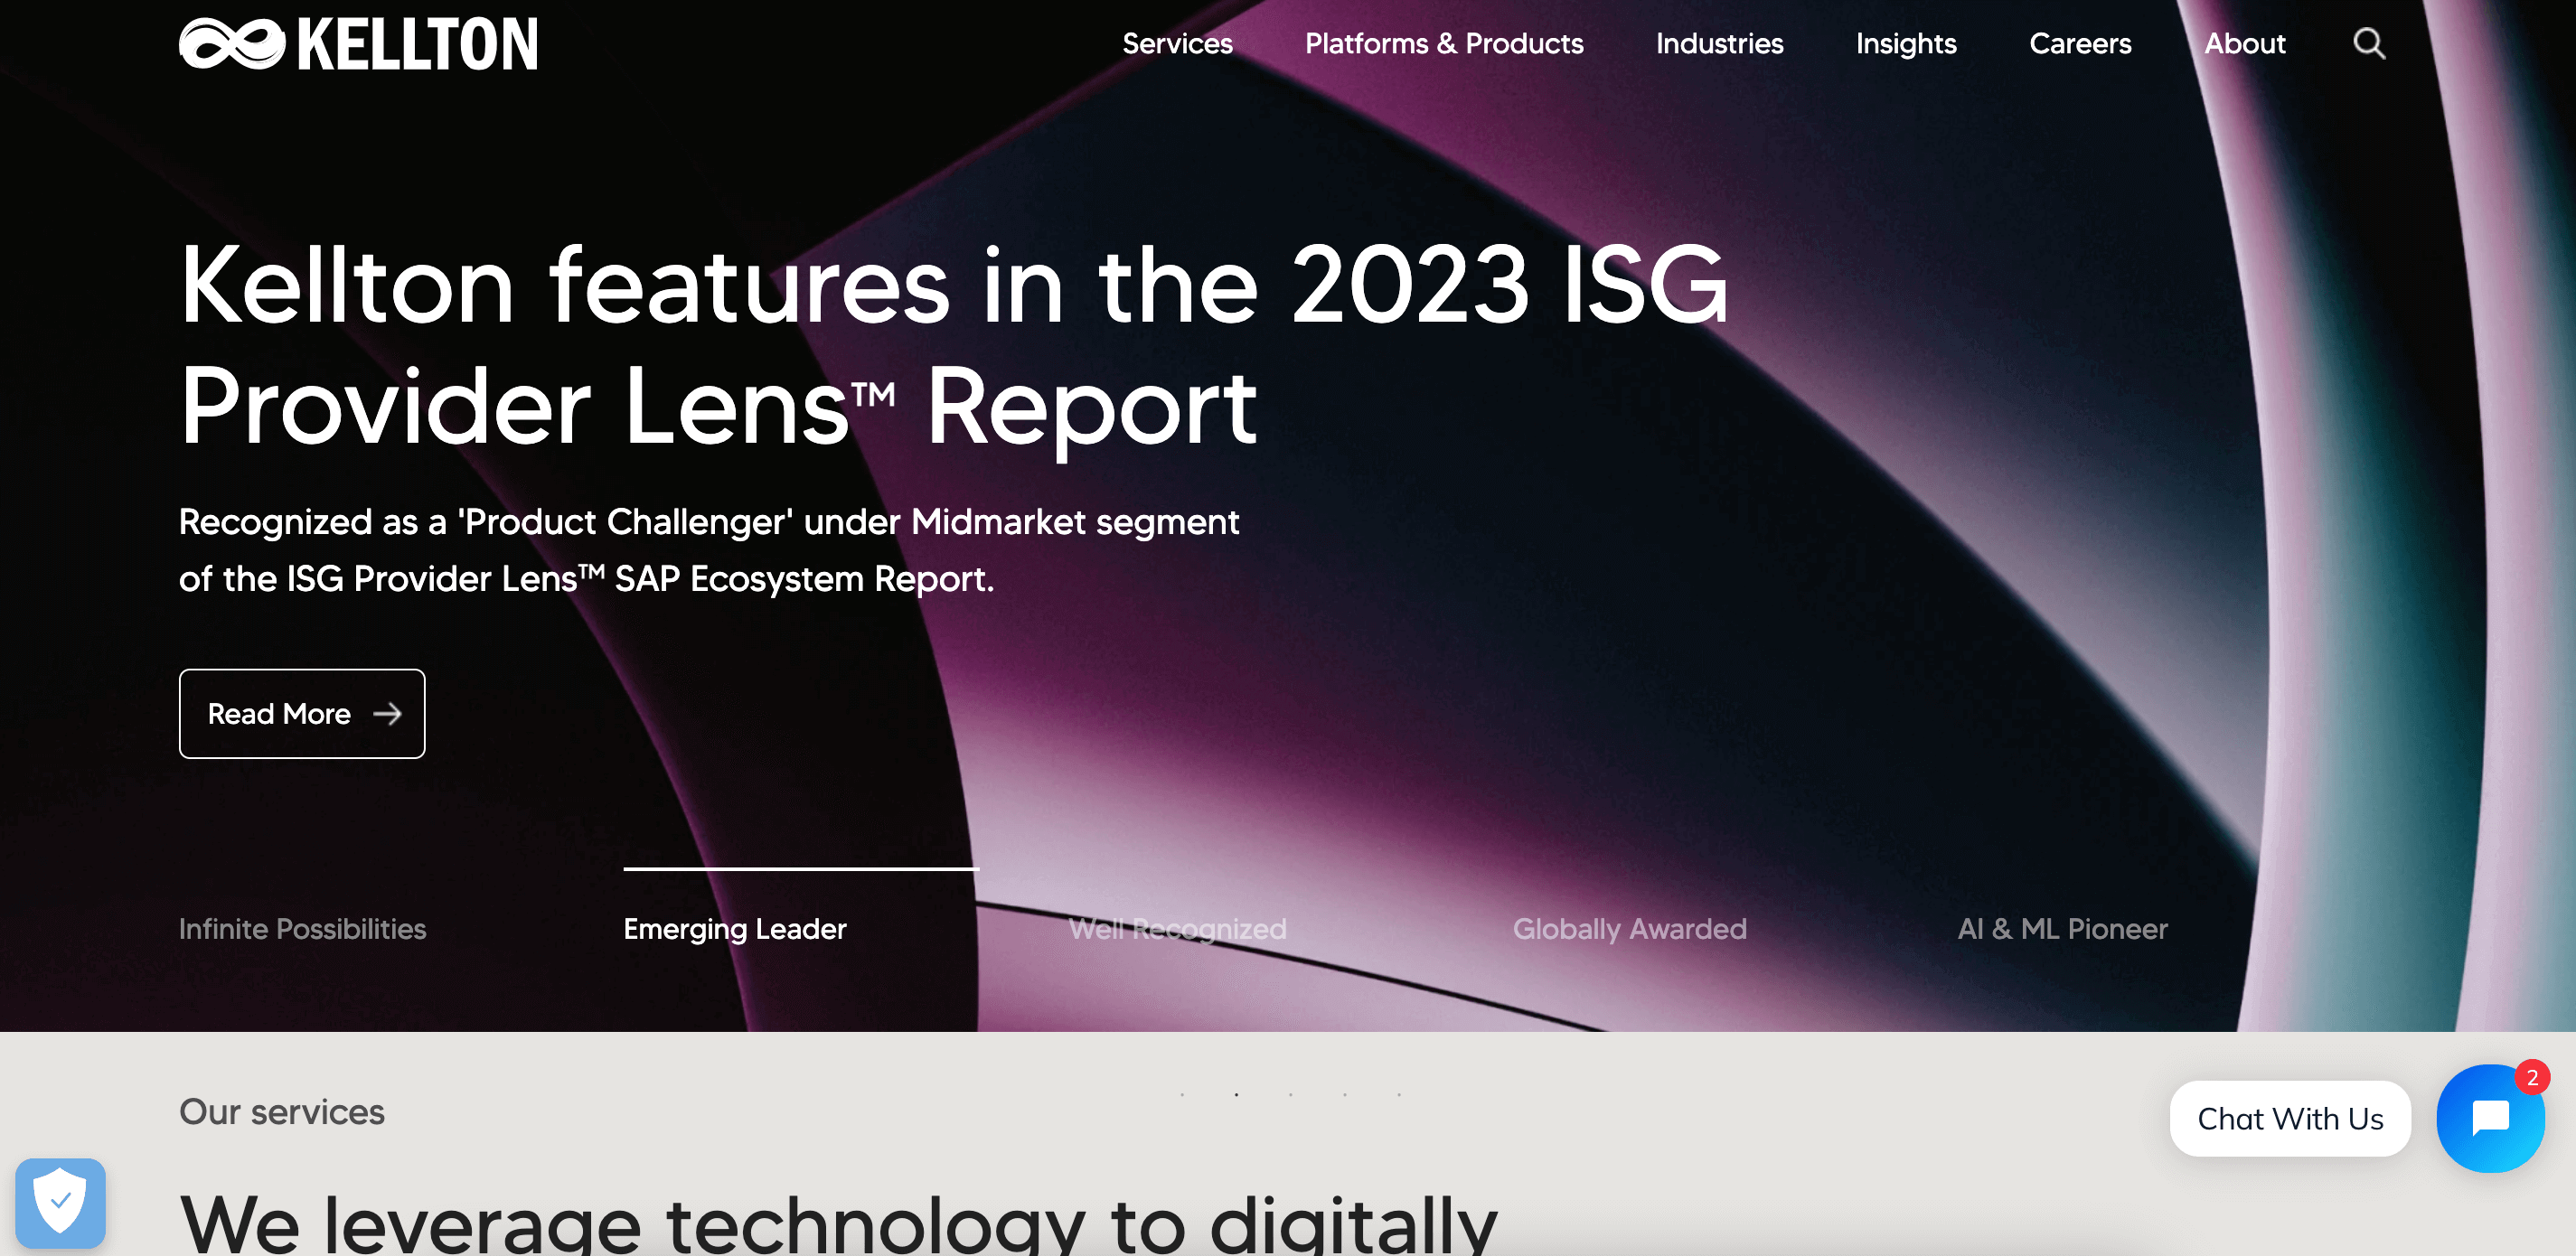Select the Emerging Leader slide tab
This screenshot has height=1256, width=2576.
click(x=735, y=929)
